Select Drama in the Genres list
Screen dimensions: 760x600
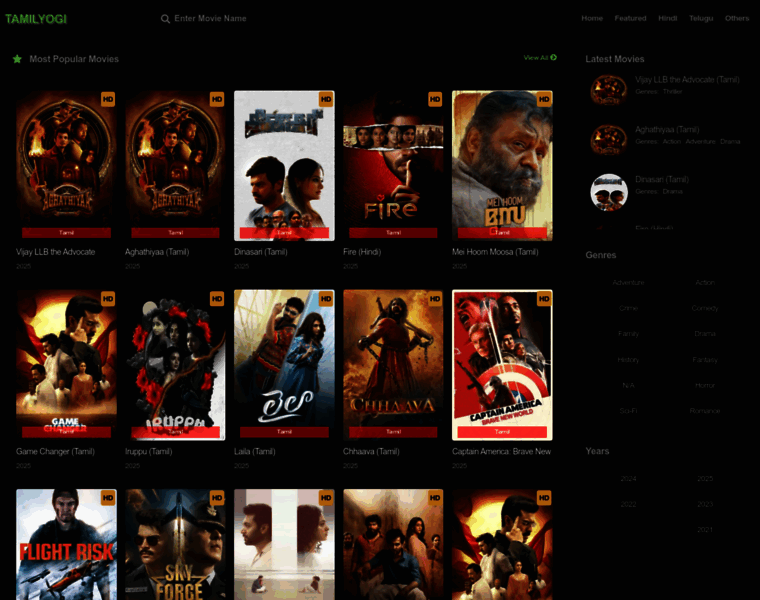click(705, 334)
